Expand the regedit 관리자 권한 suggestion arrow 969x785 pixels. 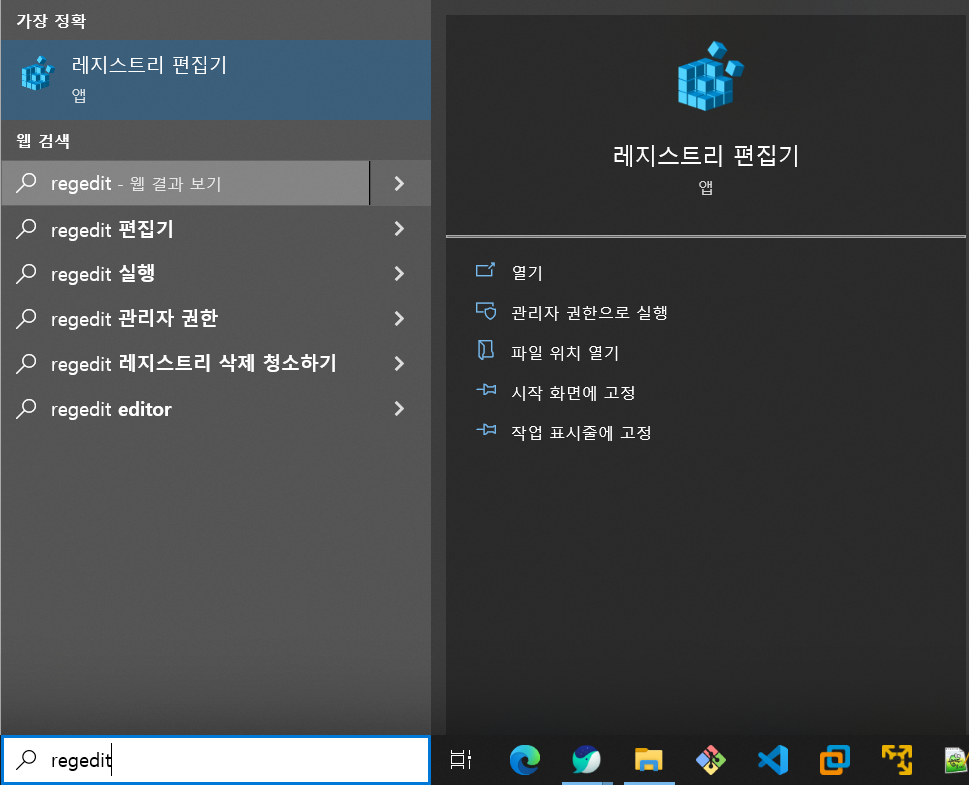(x=399, y=318)
